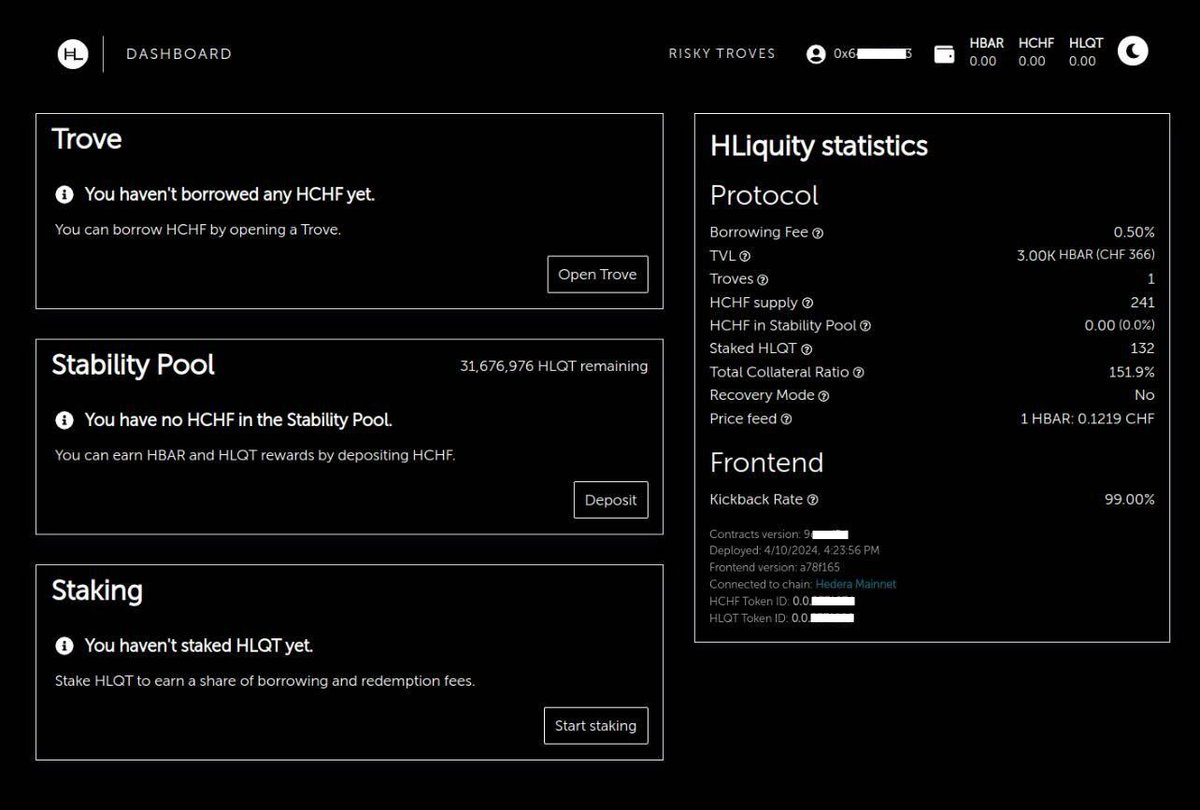Open the Hedera Mainnet chain link
Viewport: 1200px width, 810px height.
click(x=856, y=584)
